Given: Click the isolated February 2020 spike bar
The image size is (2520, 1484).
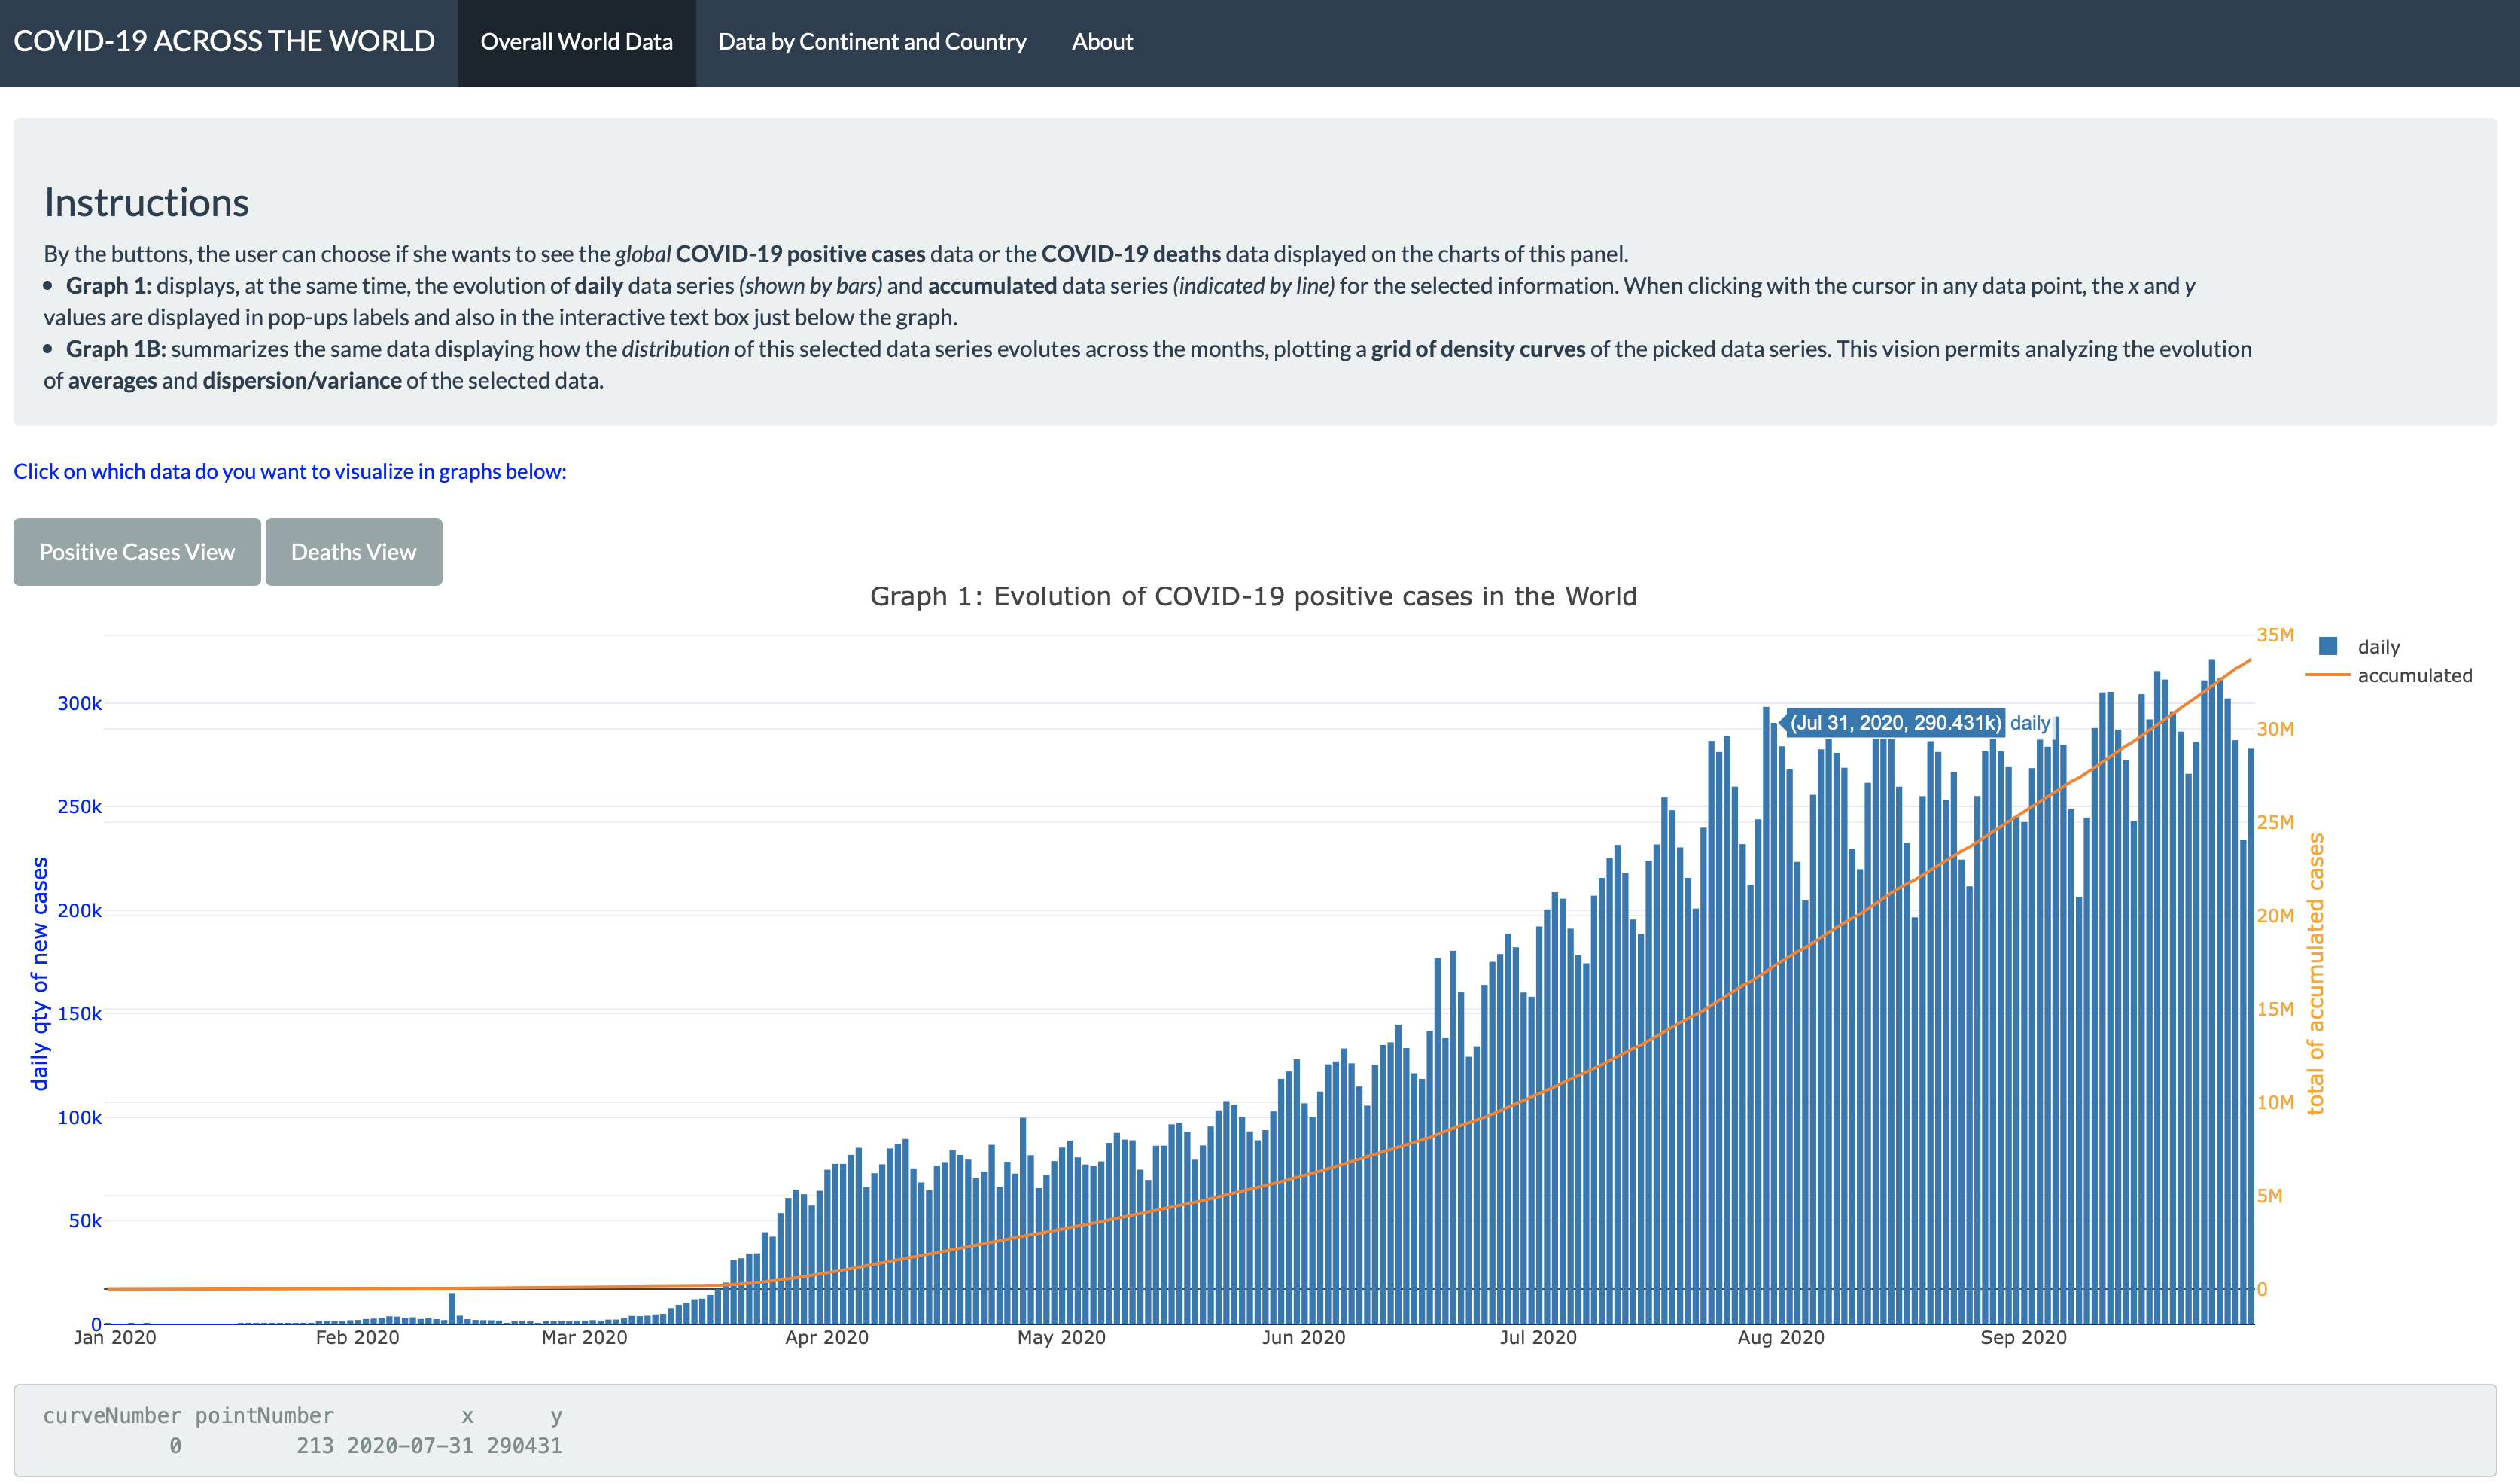Looking at the screenshot, I should [452, 1307].
